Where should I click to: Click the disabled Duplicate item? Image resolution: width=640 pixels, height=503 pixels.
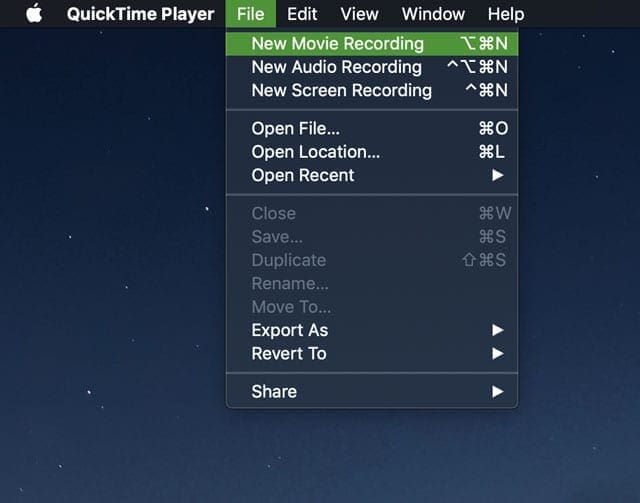pos(372,260)
